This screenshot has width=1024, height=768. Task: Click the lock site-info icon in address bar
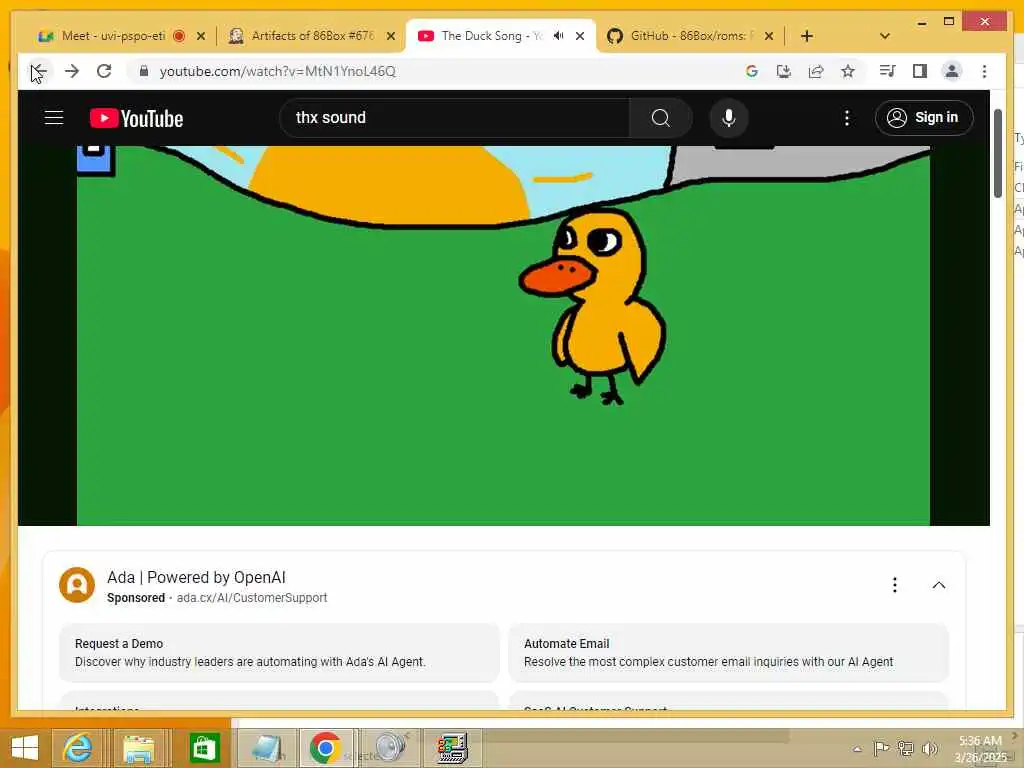[144, 71]
